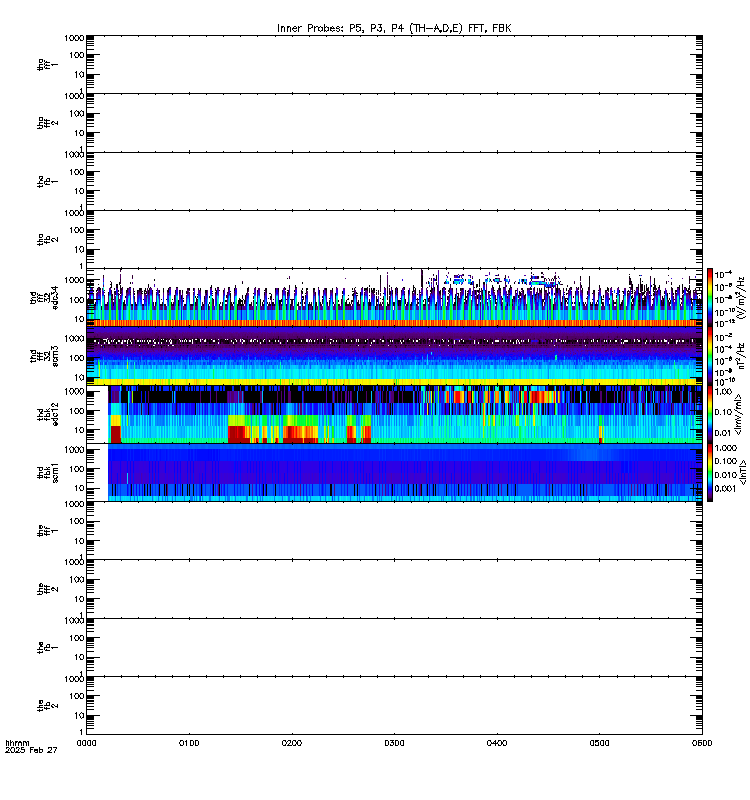
Task: Click the empty tha fb 2 plot panel
Action: coord(394,239)
